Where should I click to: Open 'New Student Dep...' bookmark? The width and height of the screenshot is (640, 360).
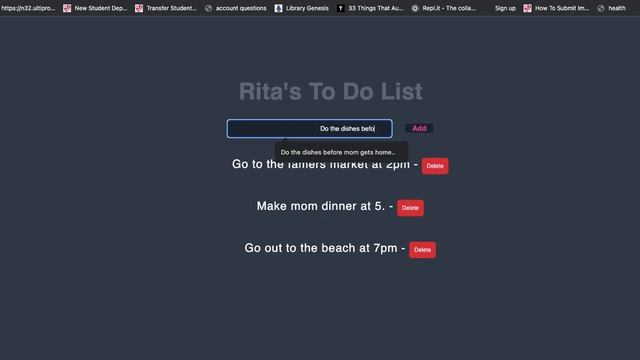pyautogui.click(x=95, y=8)
